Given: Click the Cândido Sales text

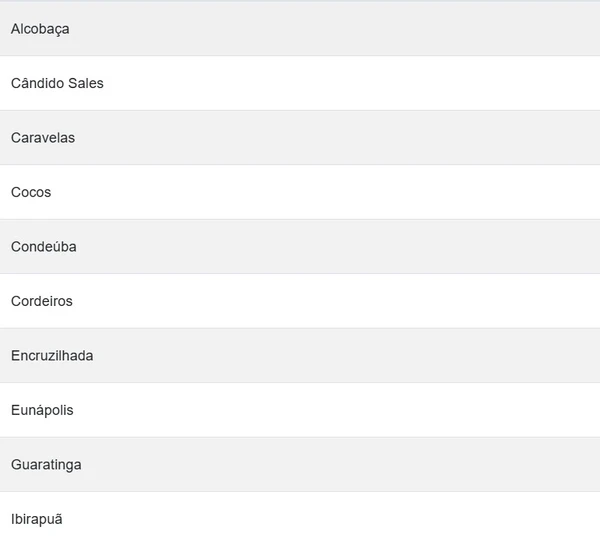Looking at the screenshot, I should pyautogui.click(x=57, y=83).
